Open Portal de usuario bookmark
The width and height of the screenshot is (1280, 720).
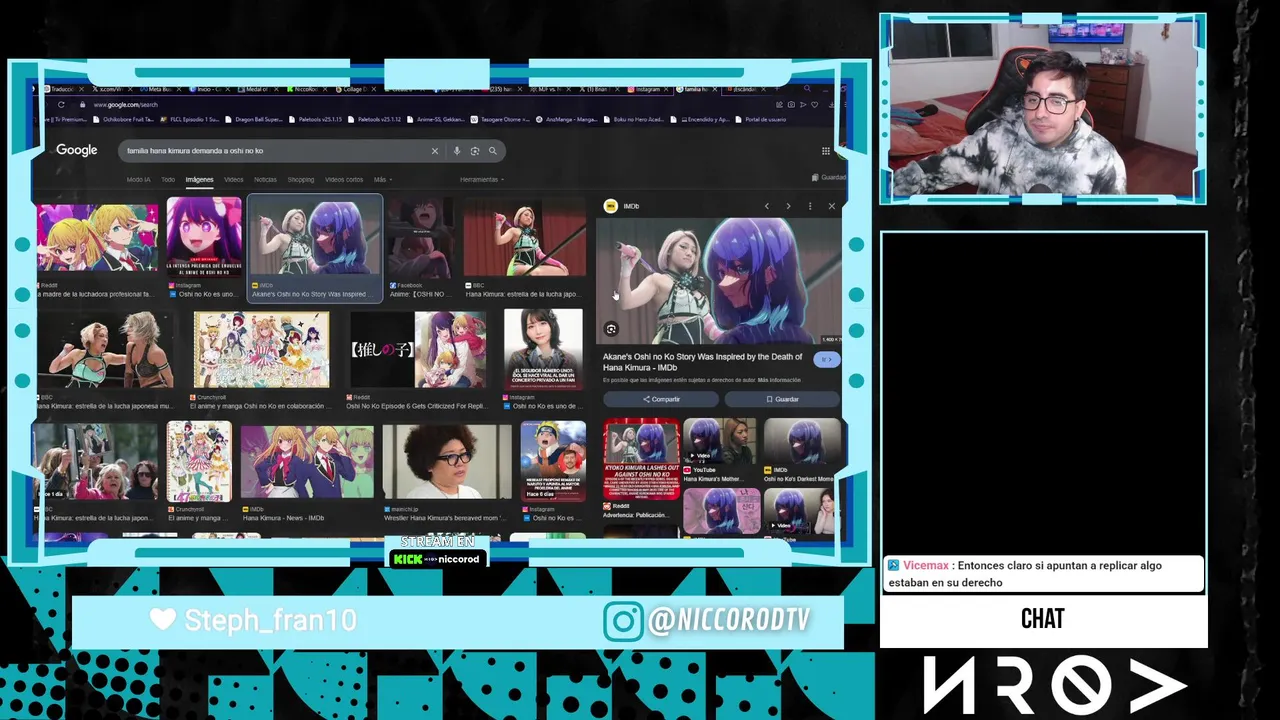click(762, 119)
